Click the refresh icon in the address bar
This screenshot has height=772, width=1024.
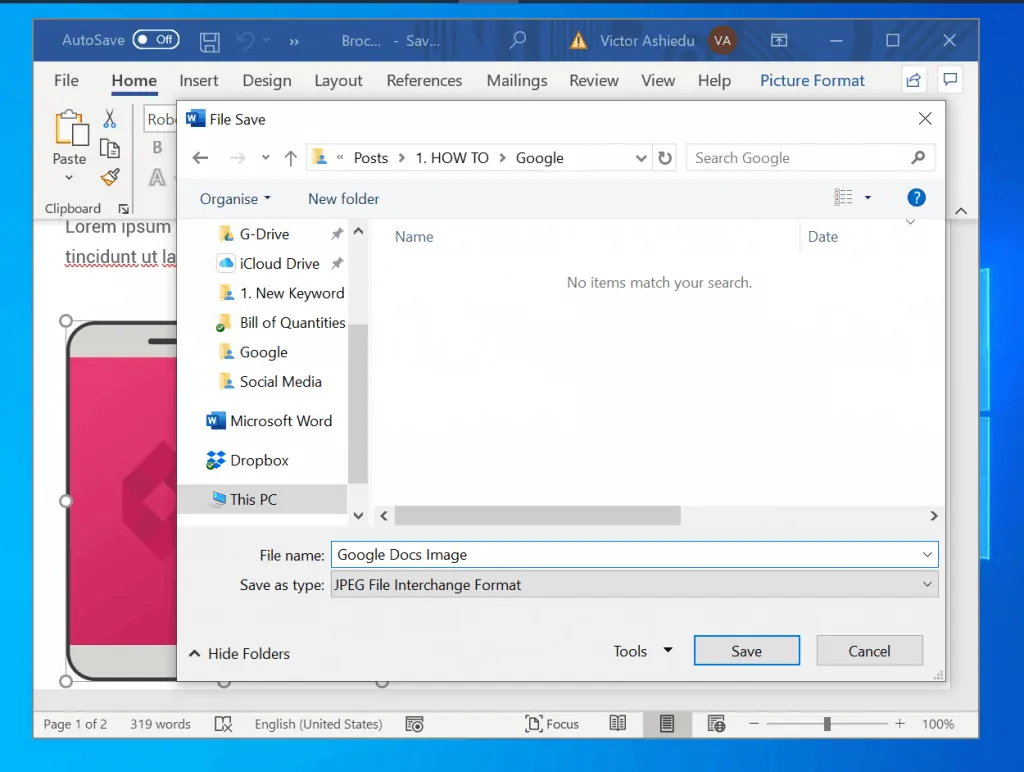665,157
